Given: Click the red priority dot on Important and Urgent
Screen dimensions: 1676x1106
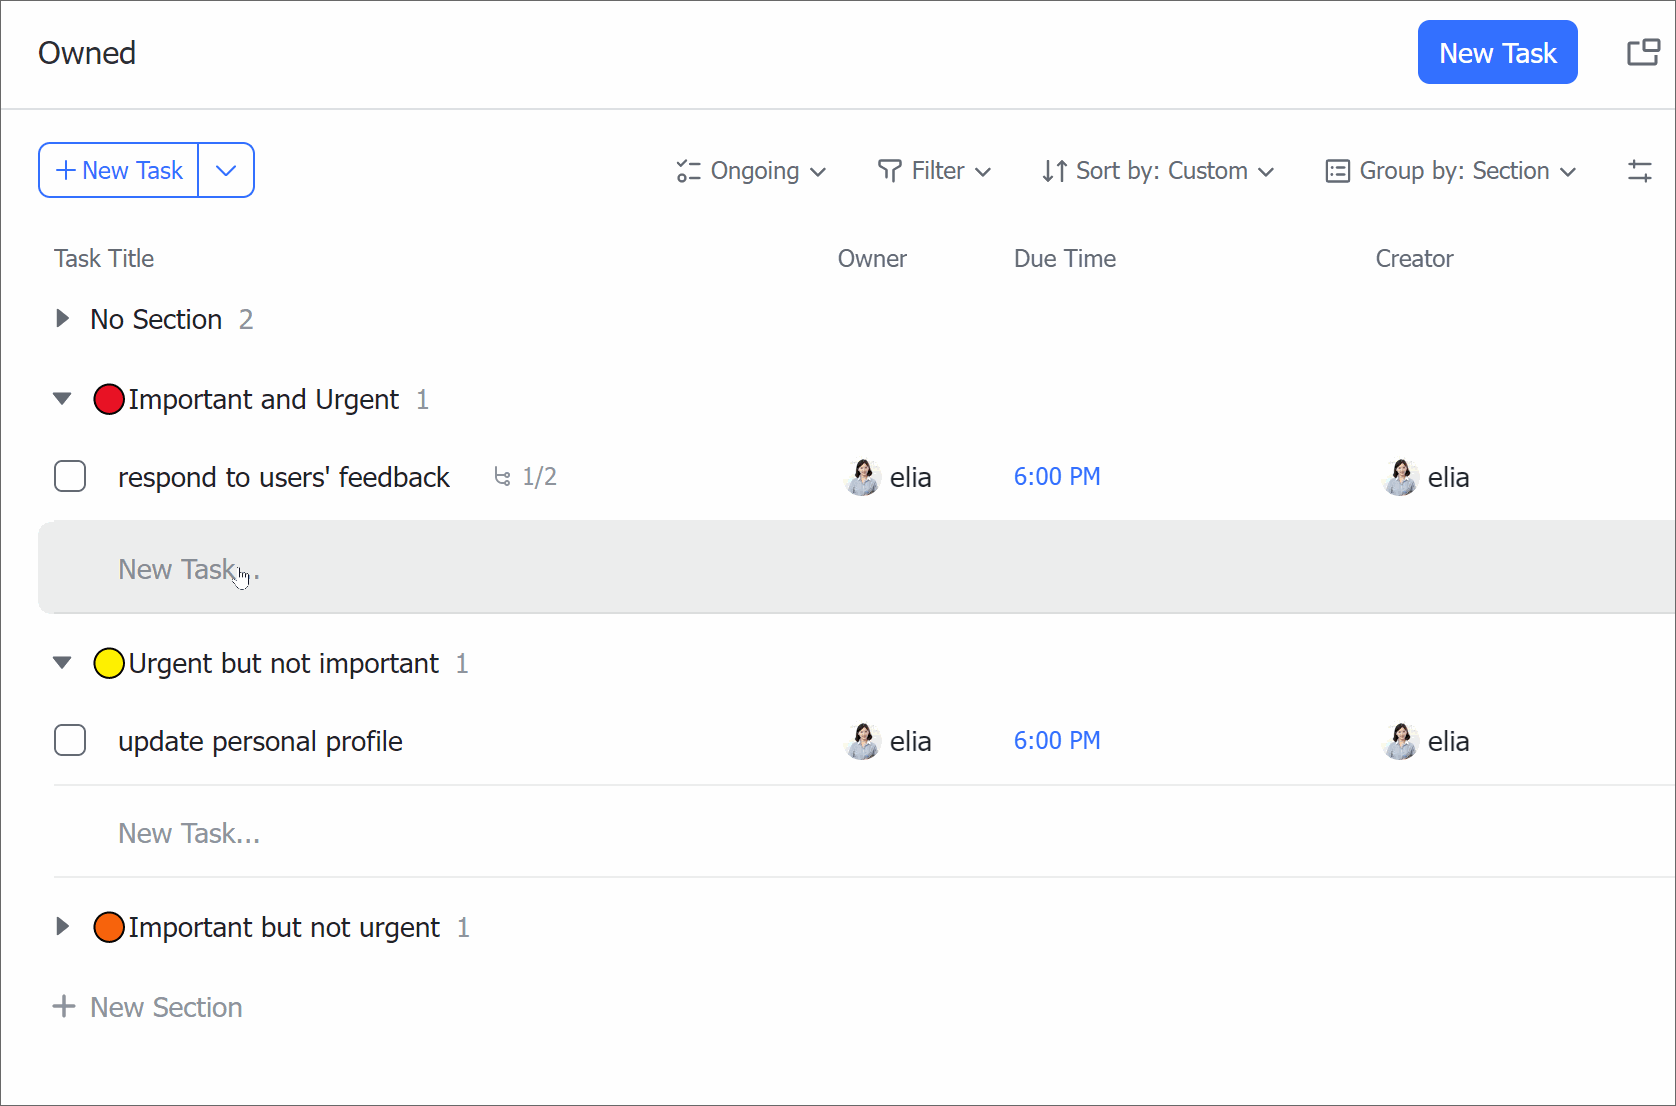Looking at the screenshot, I should click(109, 399).
